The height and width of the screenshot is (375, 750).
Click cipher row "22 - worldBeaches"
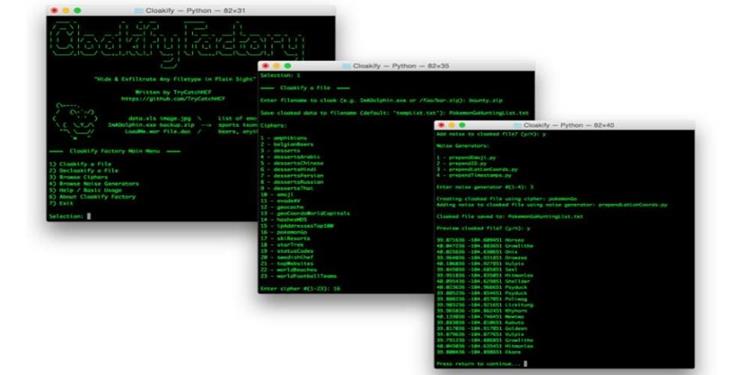(289, 270)
